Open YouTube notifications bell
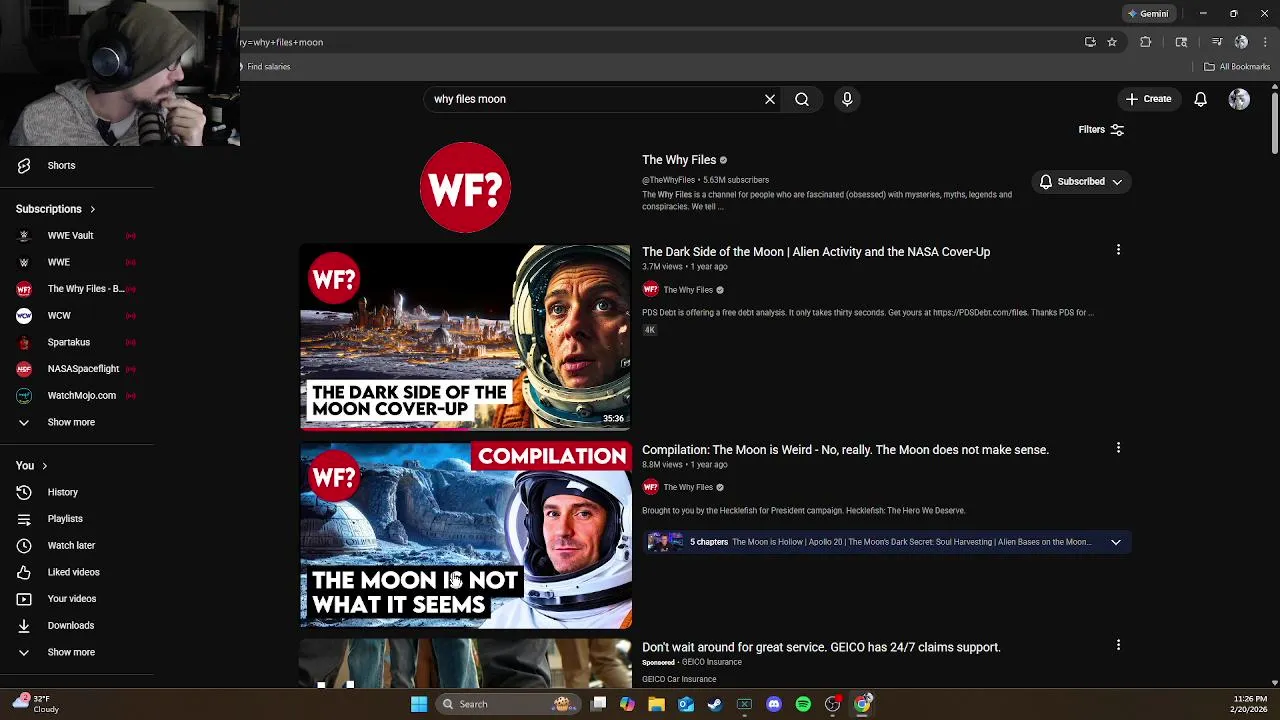 click(x=1200, y=99)
